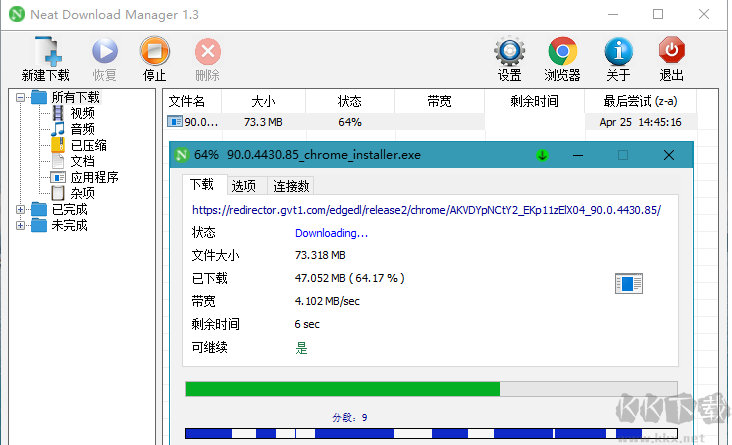Collapse the 所有下载 tree node
732x445 pixels.
coord(20,98)
